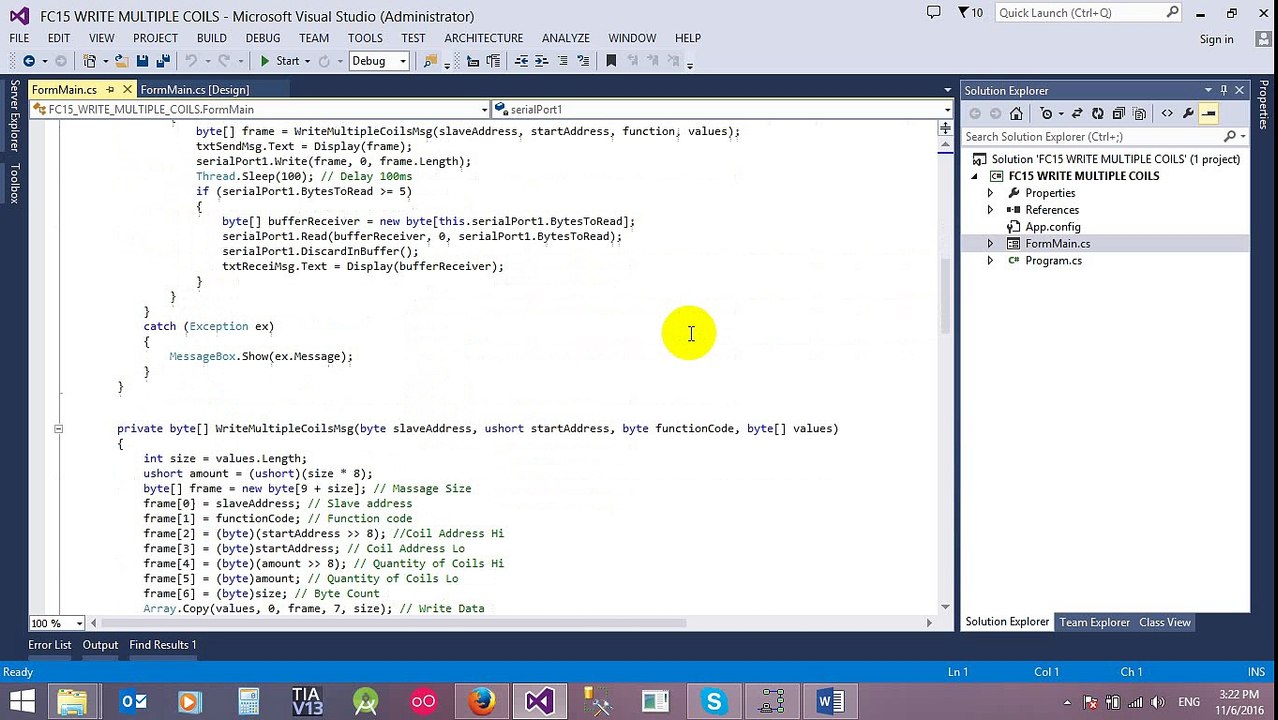
Task: Switch to the Team Explorer tab
Action: pyautogui.click(x=1094, y=622)
